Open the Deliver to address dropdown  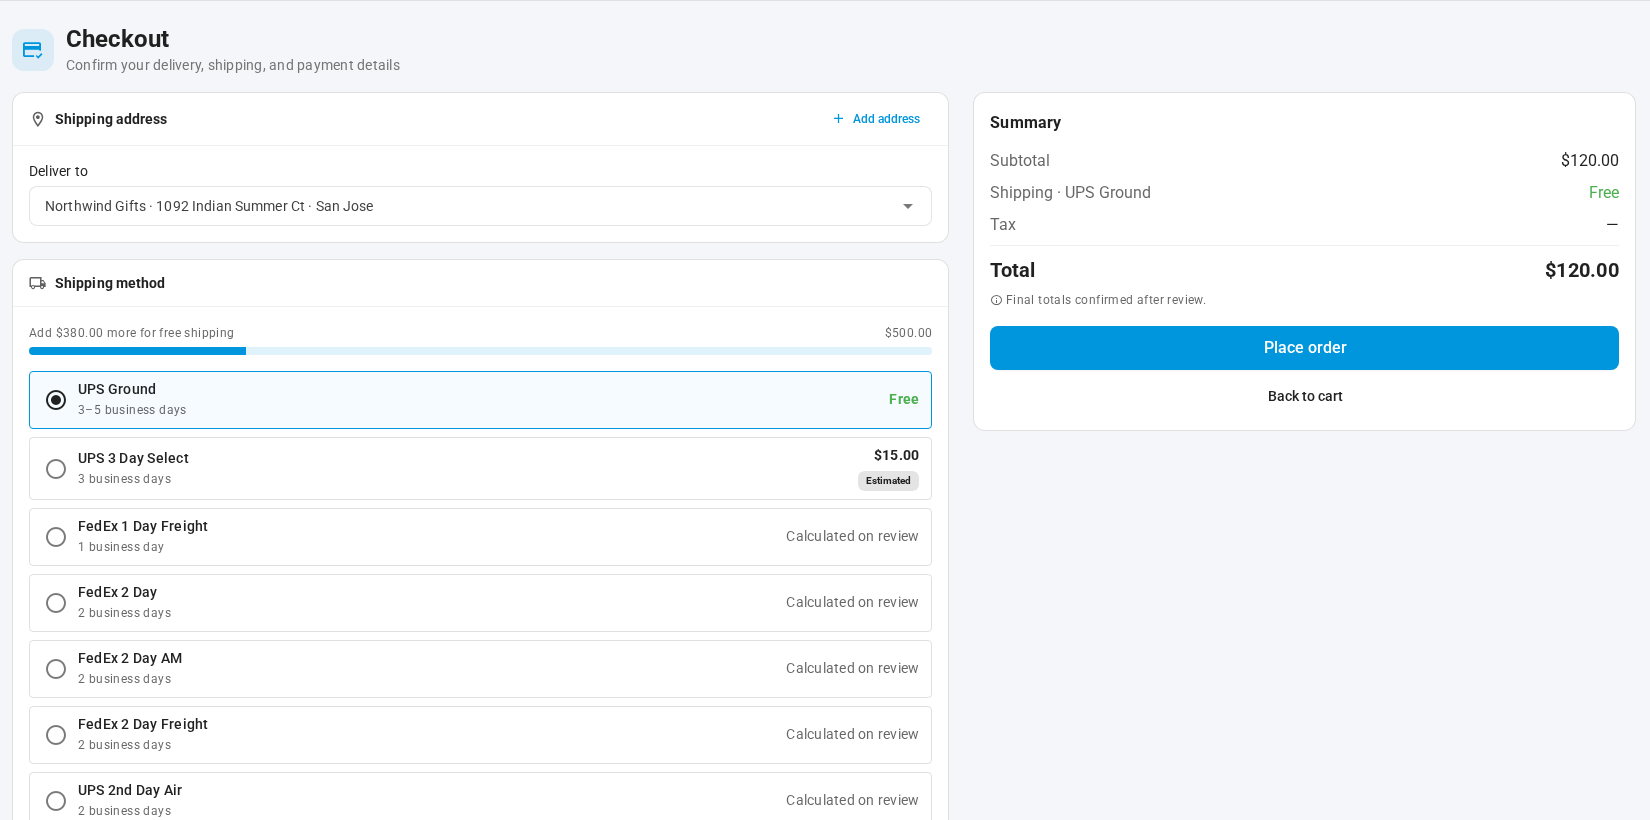pyautogui.click(x=480, y=206)
